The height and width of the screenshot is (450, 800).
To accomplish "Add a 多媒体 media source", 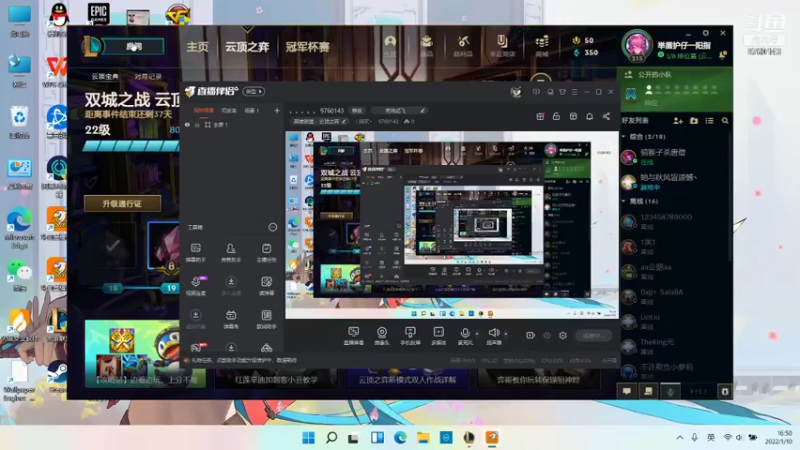I will 438,336.
